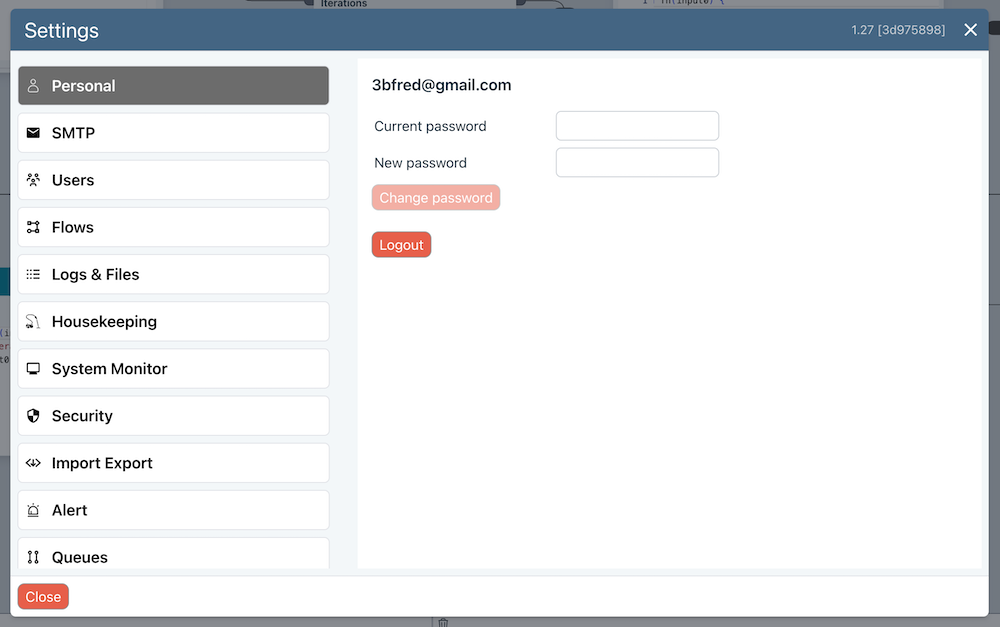Dismiss Settings dialog with the X icon

(970, 30)
